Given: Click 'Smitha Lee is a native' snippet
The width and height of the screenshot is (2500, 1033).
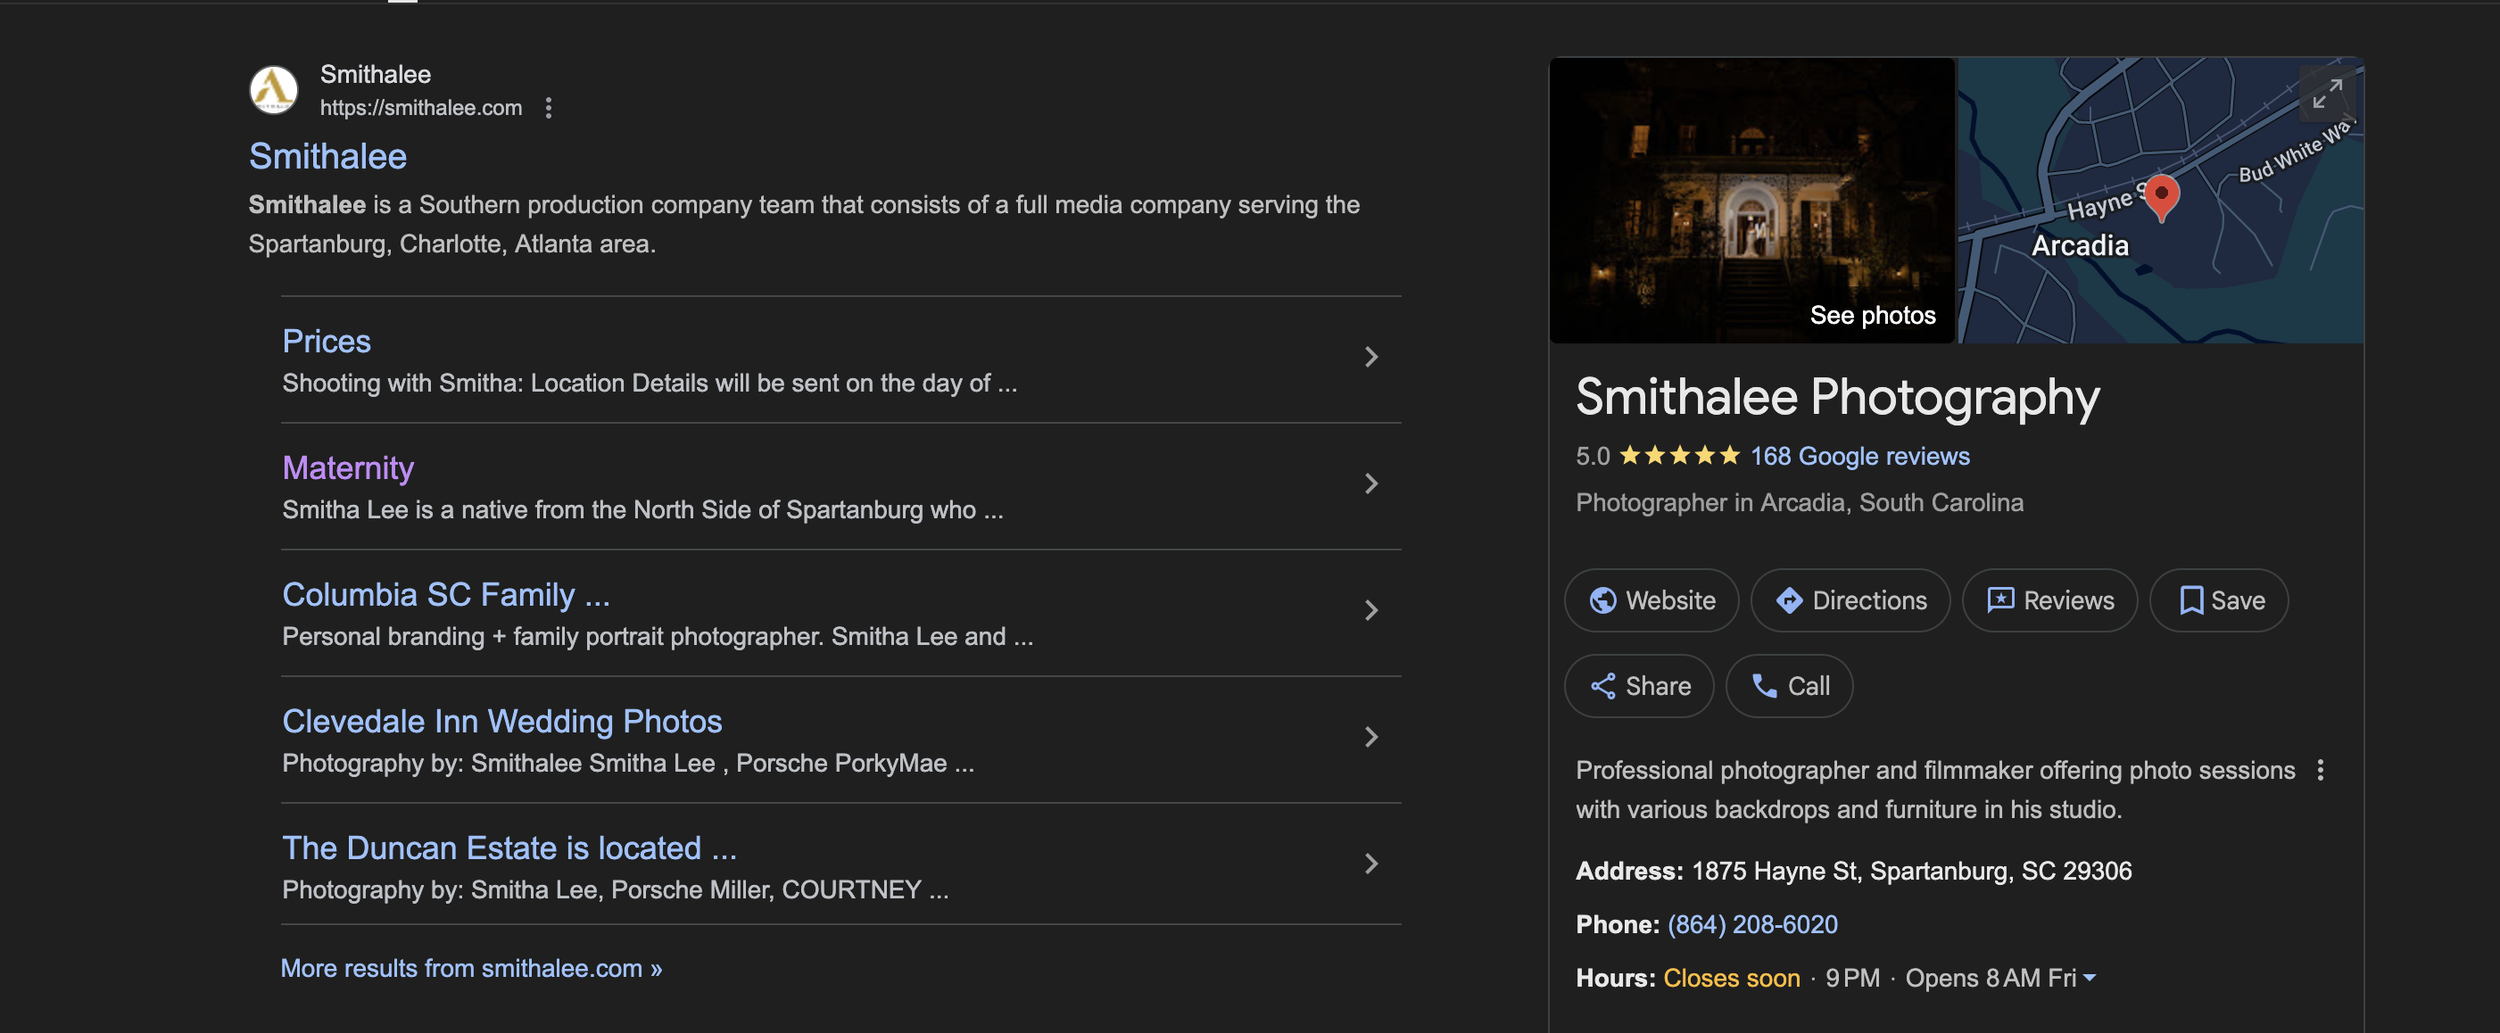Looking at the screenshot, I should click(642, 510).
